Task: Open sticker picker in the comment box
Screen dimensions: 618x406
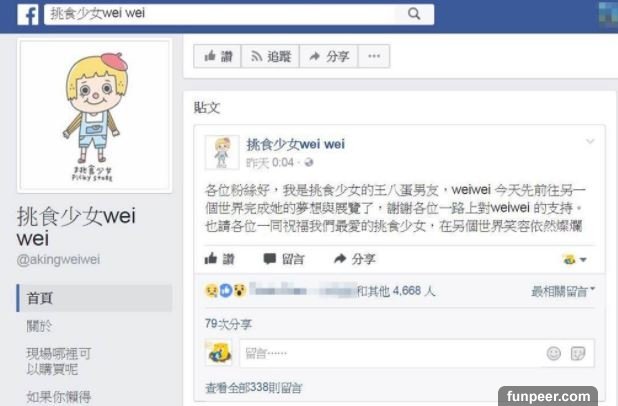Action: click(578, 353)
